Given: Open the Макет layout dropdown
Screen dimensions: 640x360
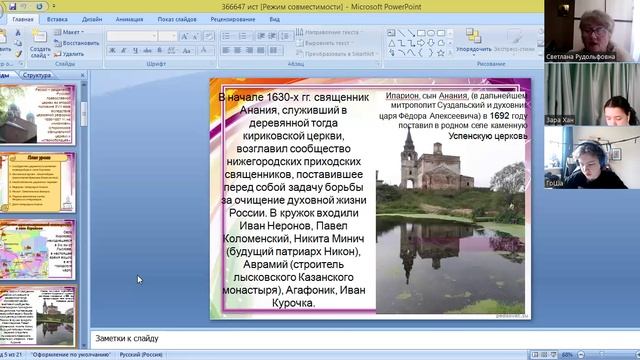Looking at the screenshot, I should 69,32.
